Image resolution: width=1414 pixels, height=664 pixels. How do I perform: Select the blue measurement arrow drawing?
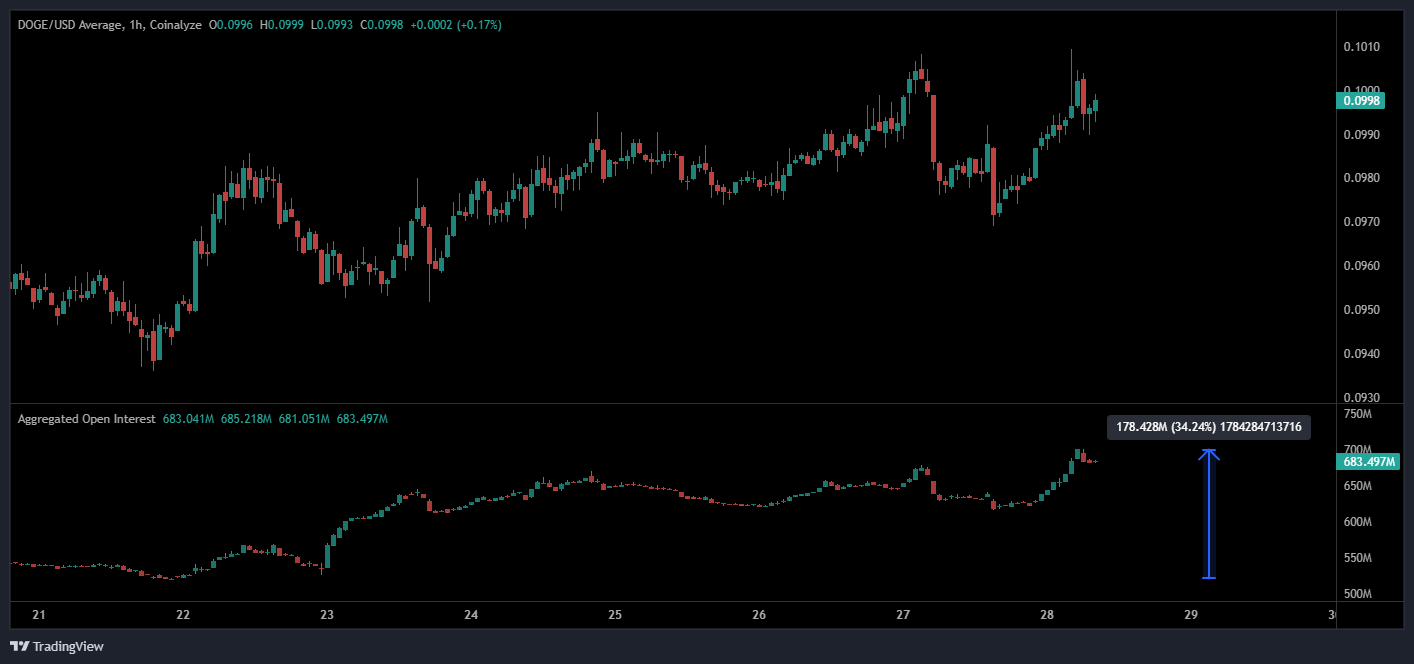(1211, 515)
